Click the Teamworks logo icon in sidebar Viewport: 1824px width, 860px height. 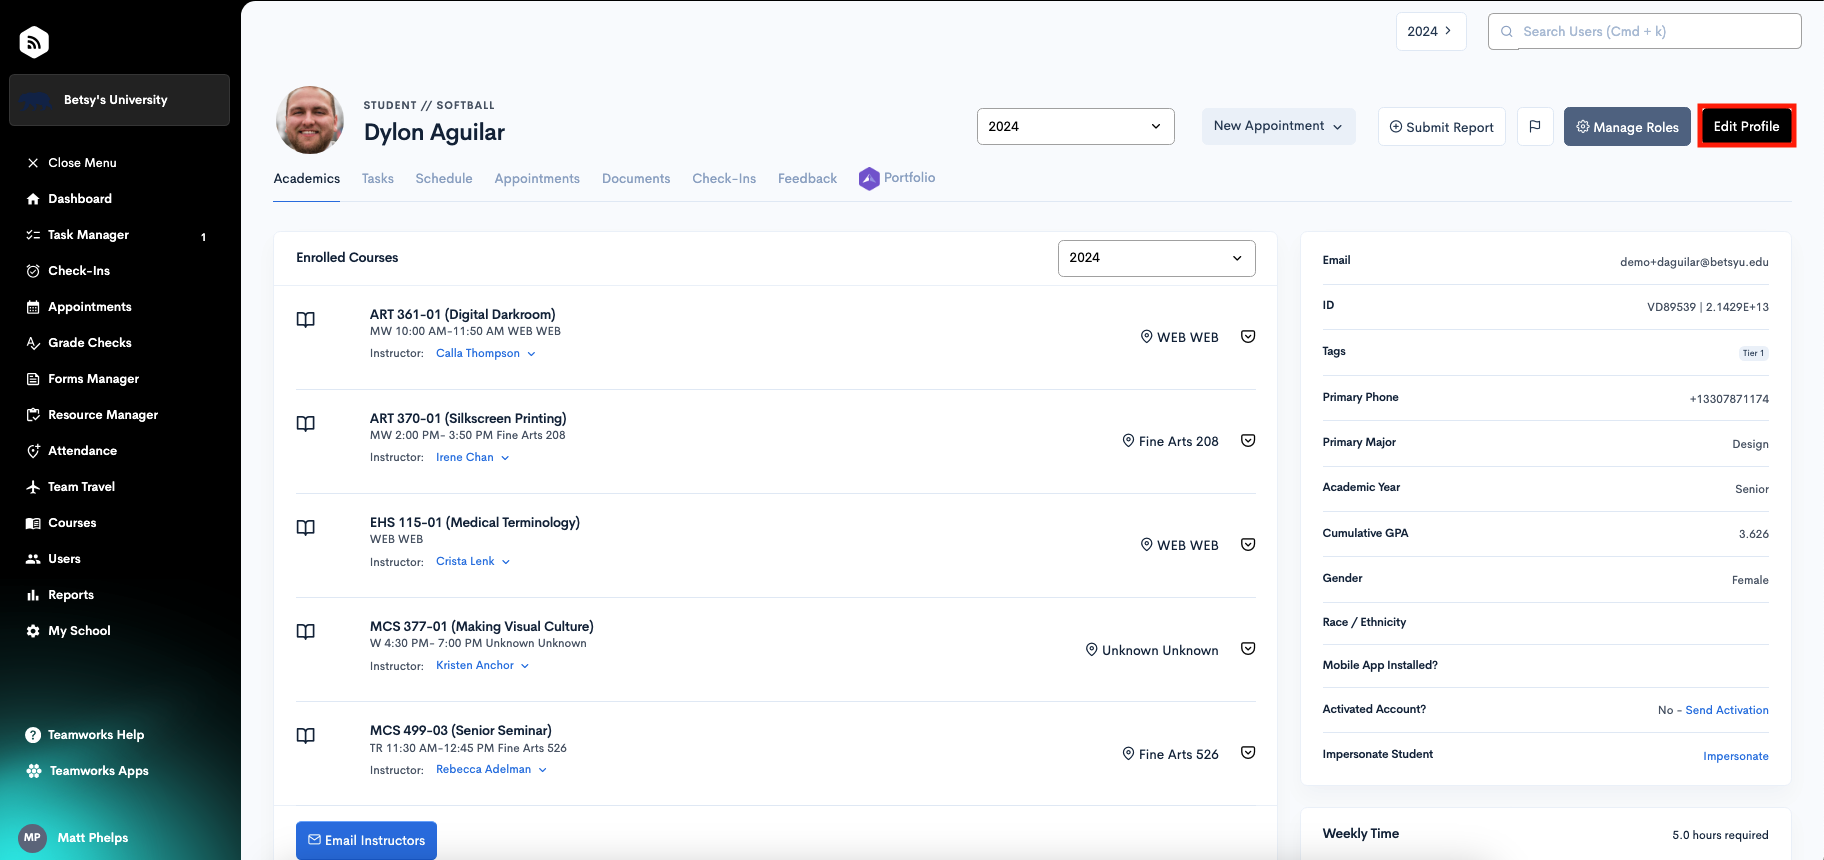[34, 42]
